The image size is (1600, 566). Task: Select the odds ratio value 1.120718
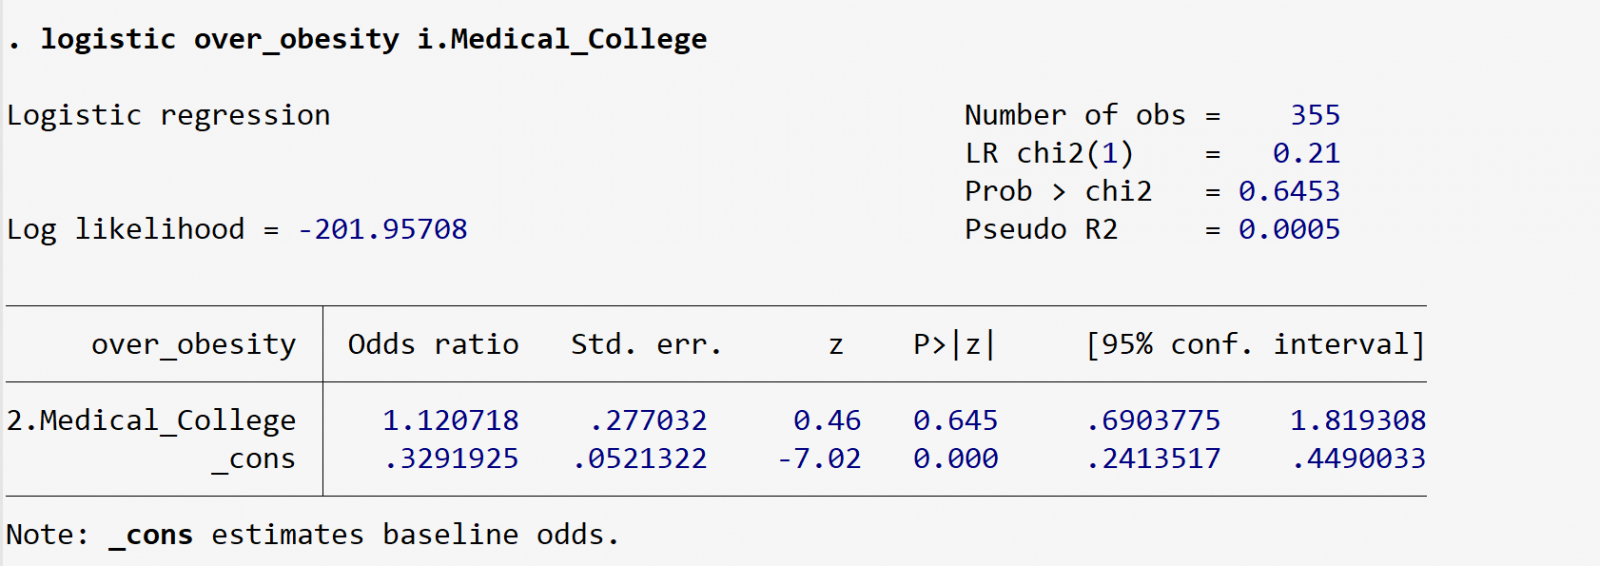pos(450,420)
